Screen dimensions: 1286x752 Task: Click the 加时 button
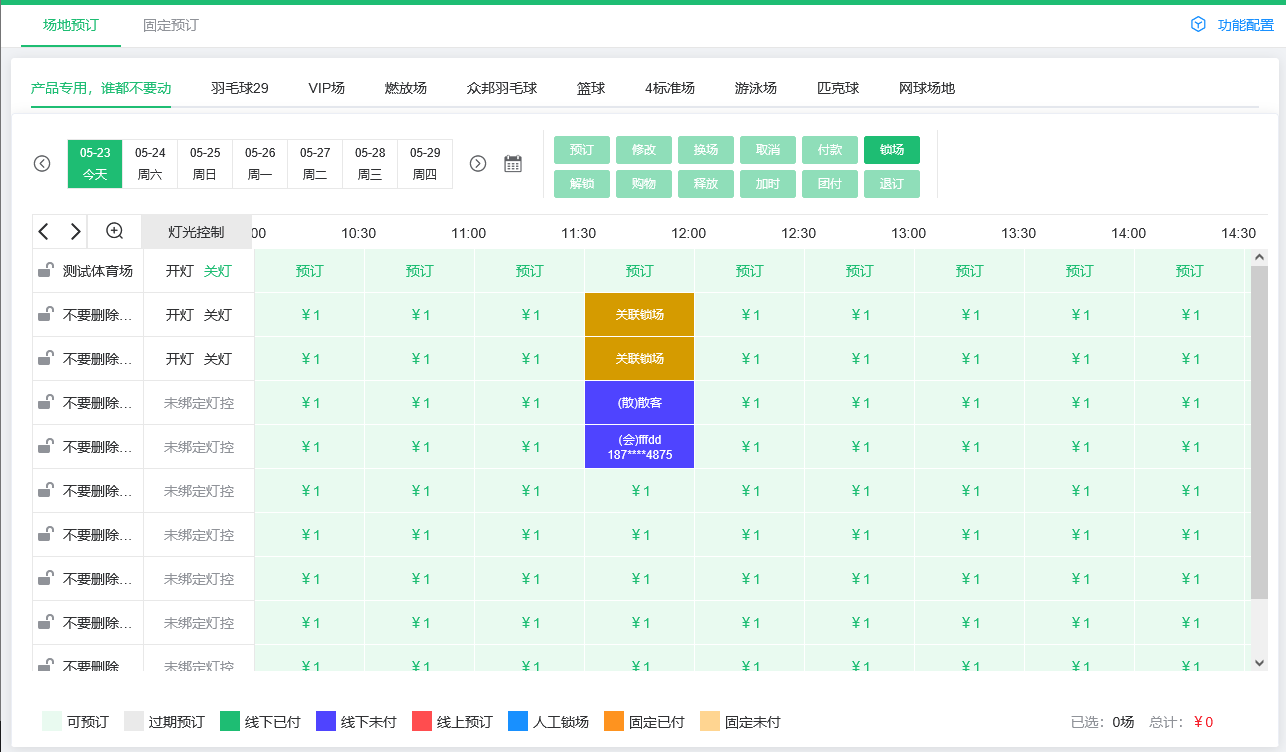pyautogui.click(x=768, y=184)
